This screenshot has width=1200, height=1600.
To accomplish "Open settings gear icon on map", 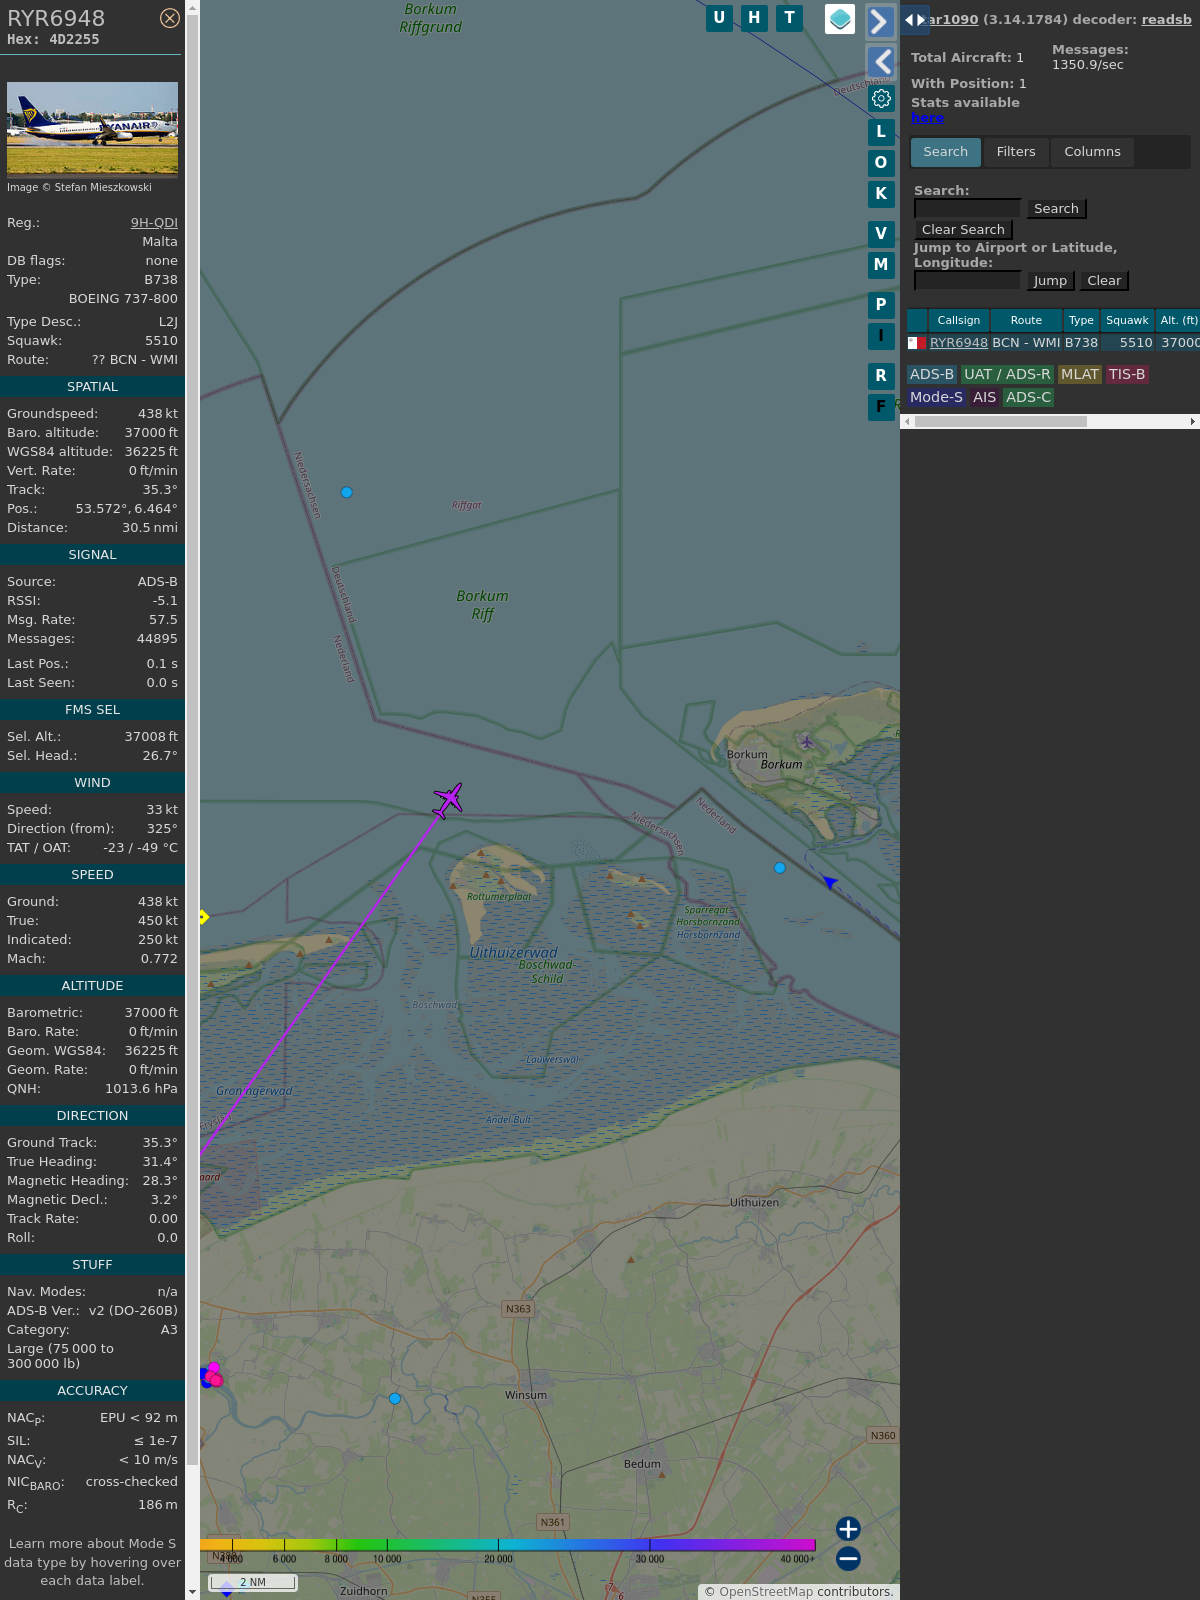I will 881,98.
